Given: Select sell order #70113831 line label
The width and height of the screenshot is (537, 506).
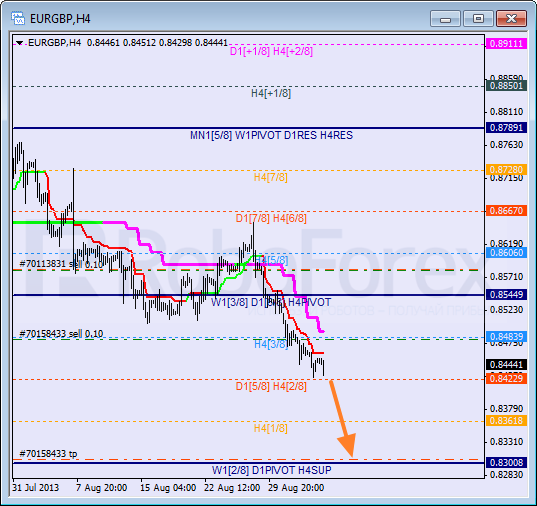Looking at the screenshot, I should tap(61, 264).
